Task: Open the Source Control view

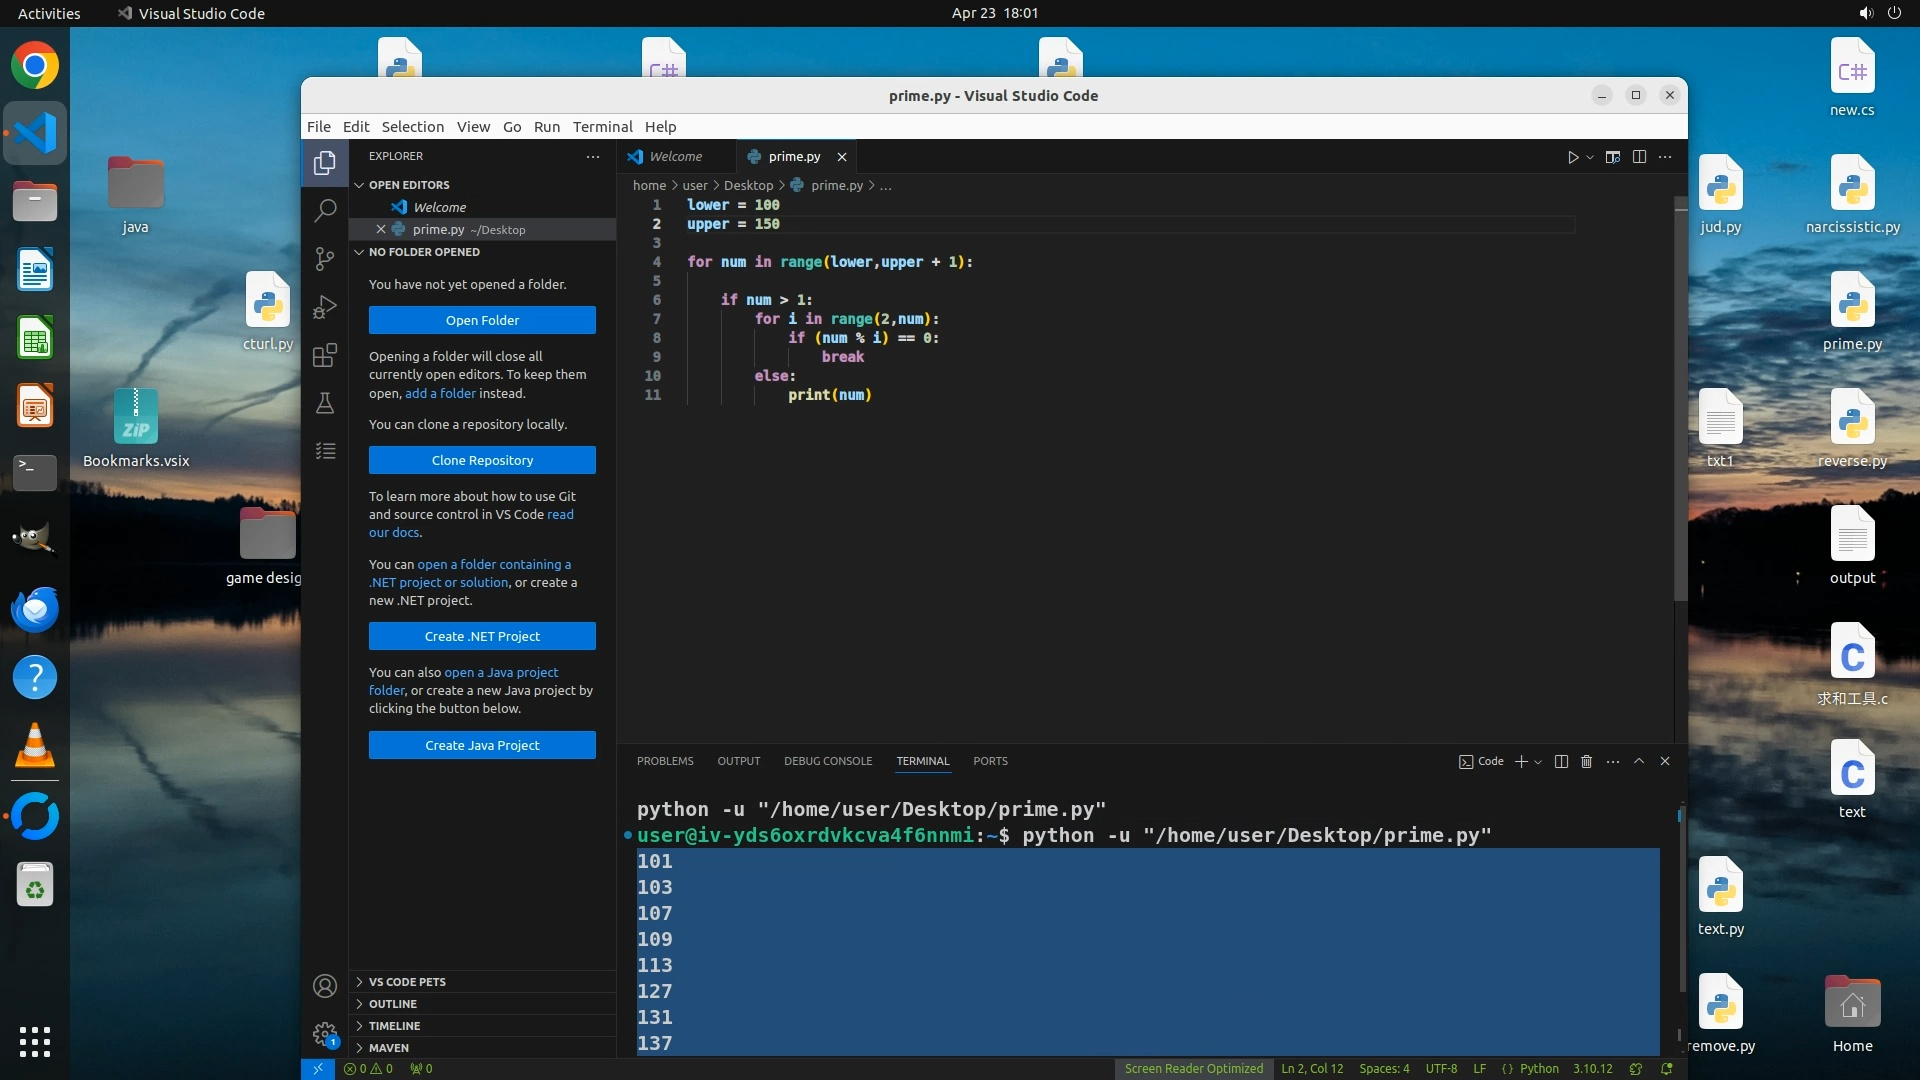Action: [325, 259]
